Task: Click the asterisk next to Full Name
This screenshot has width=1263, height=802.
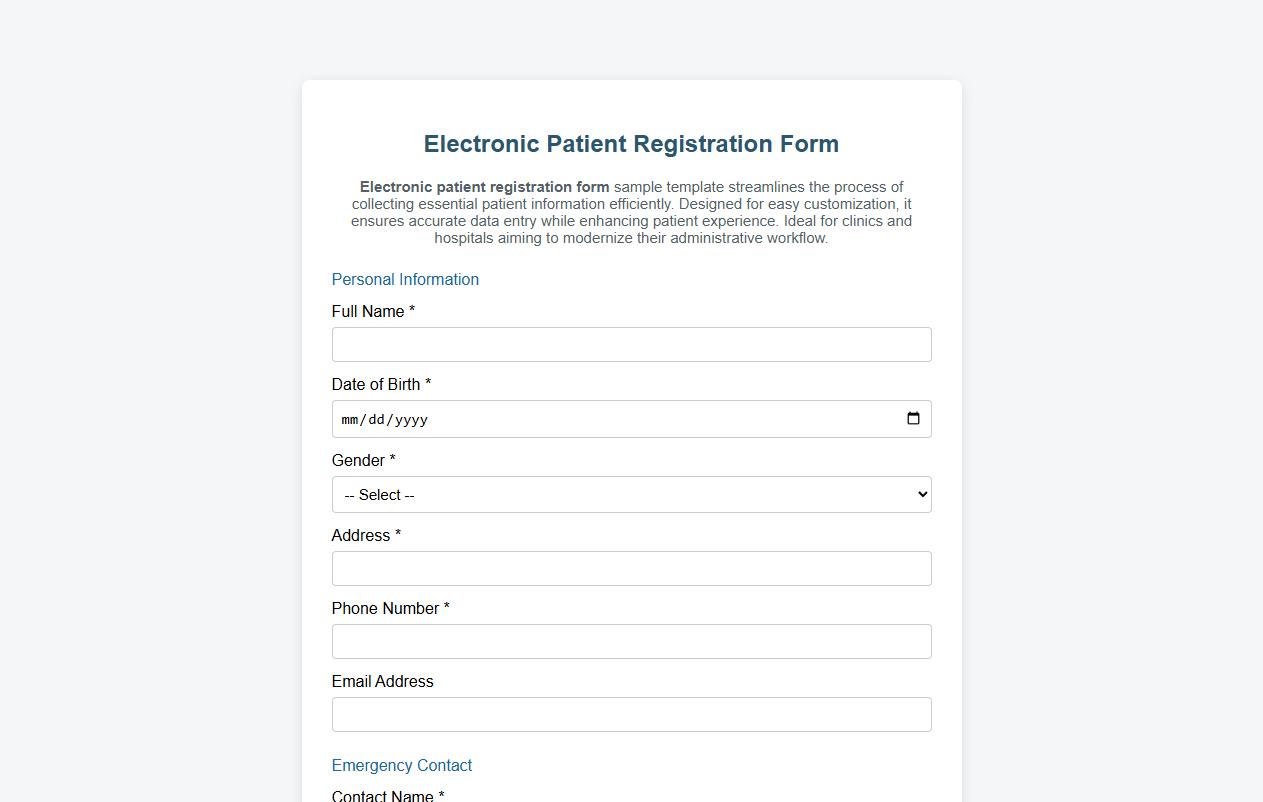Action: click(410, 311)
